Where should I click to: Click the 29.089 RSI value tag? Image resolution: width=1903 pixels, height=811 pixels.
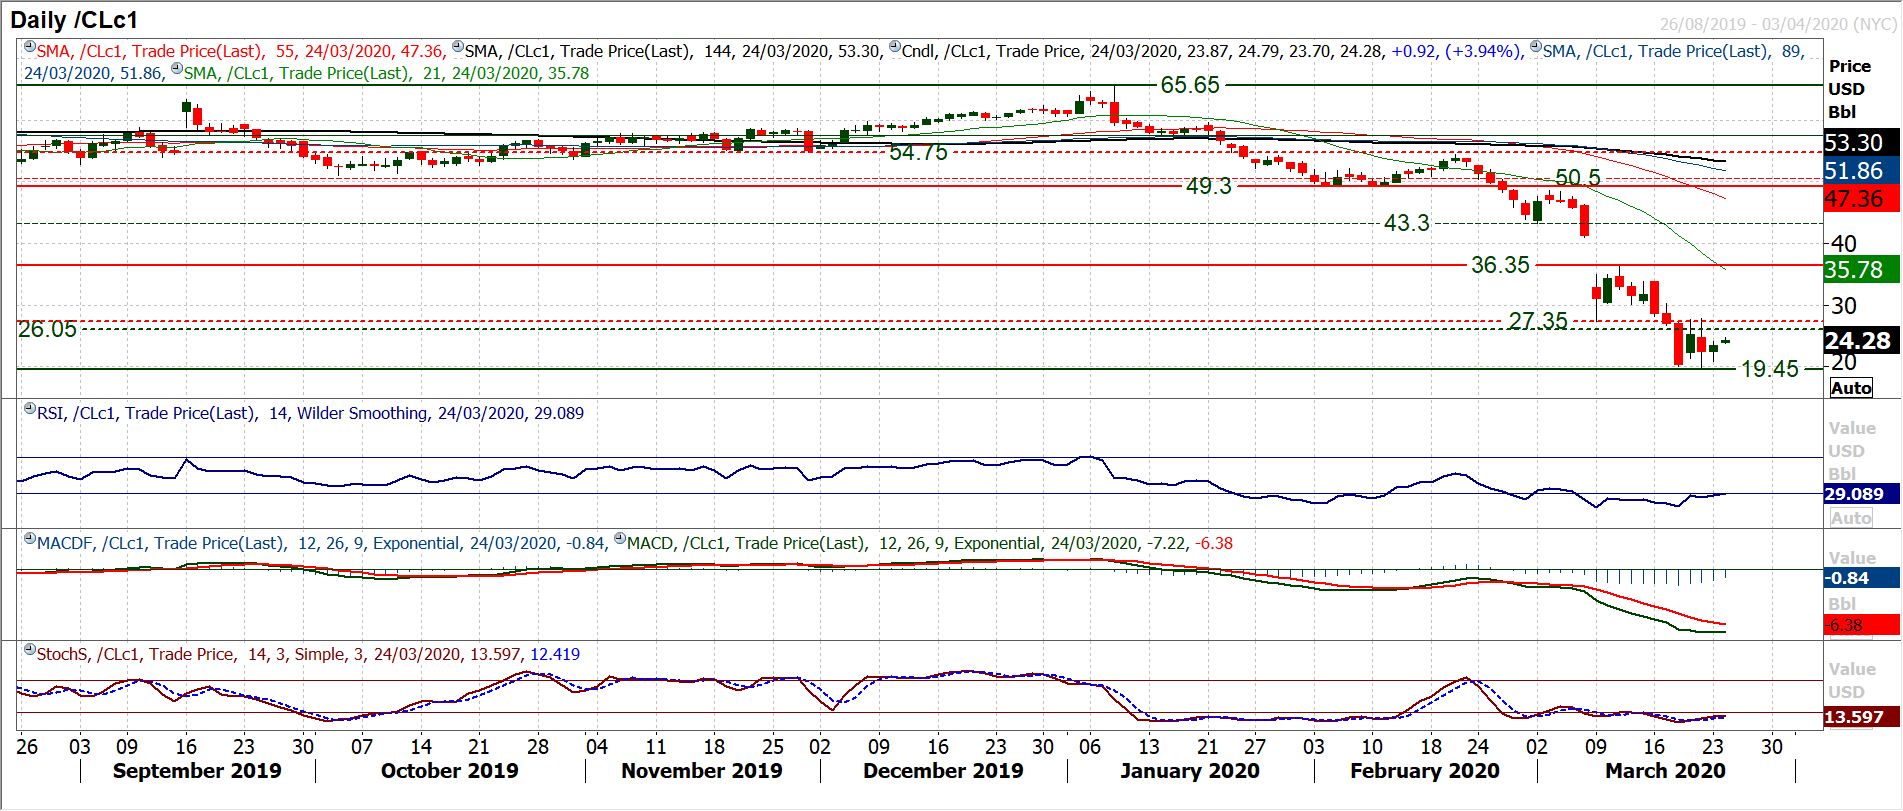(x=1861, y=494)
